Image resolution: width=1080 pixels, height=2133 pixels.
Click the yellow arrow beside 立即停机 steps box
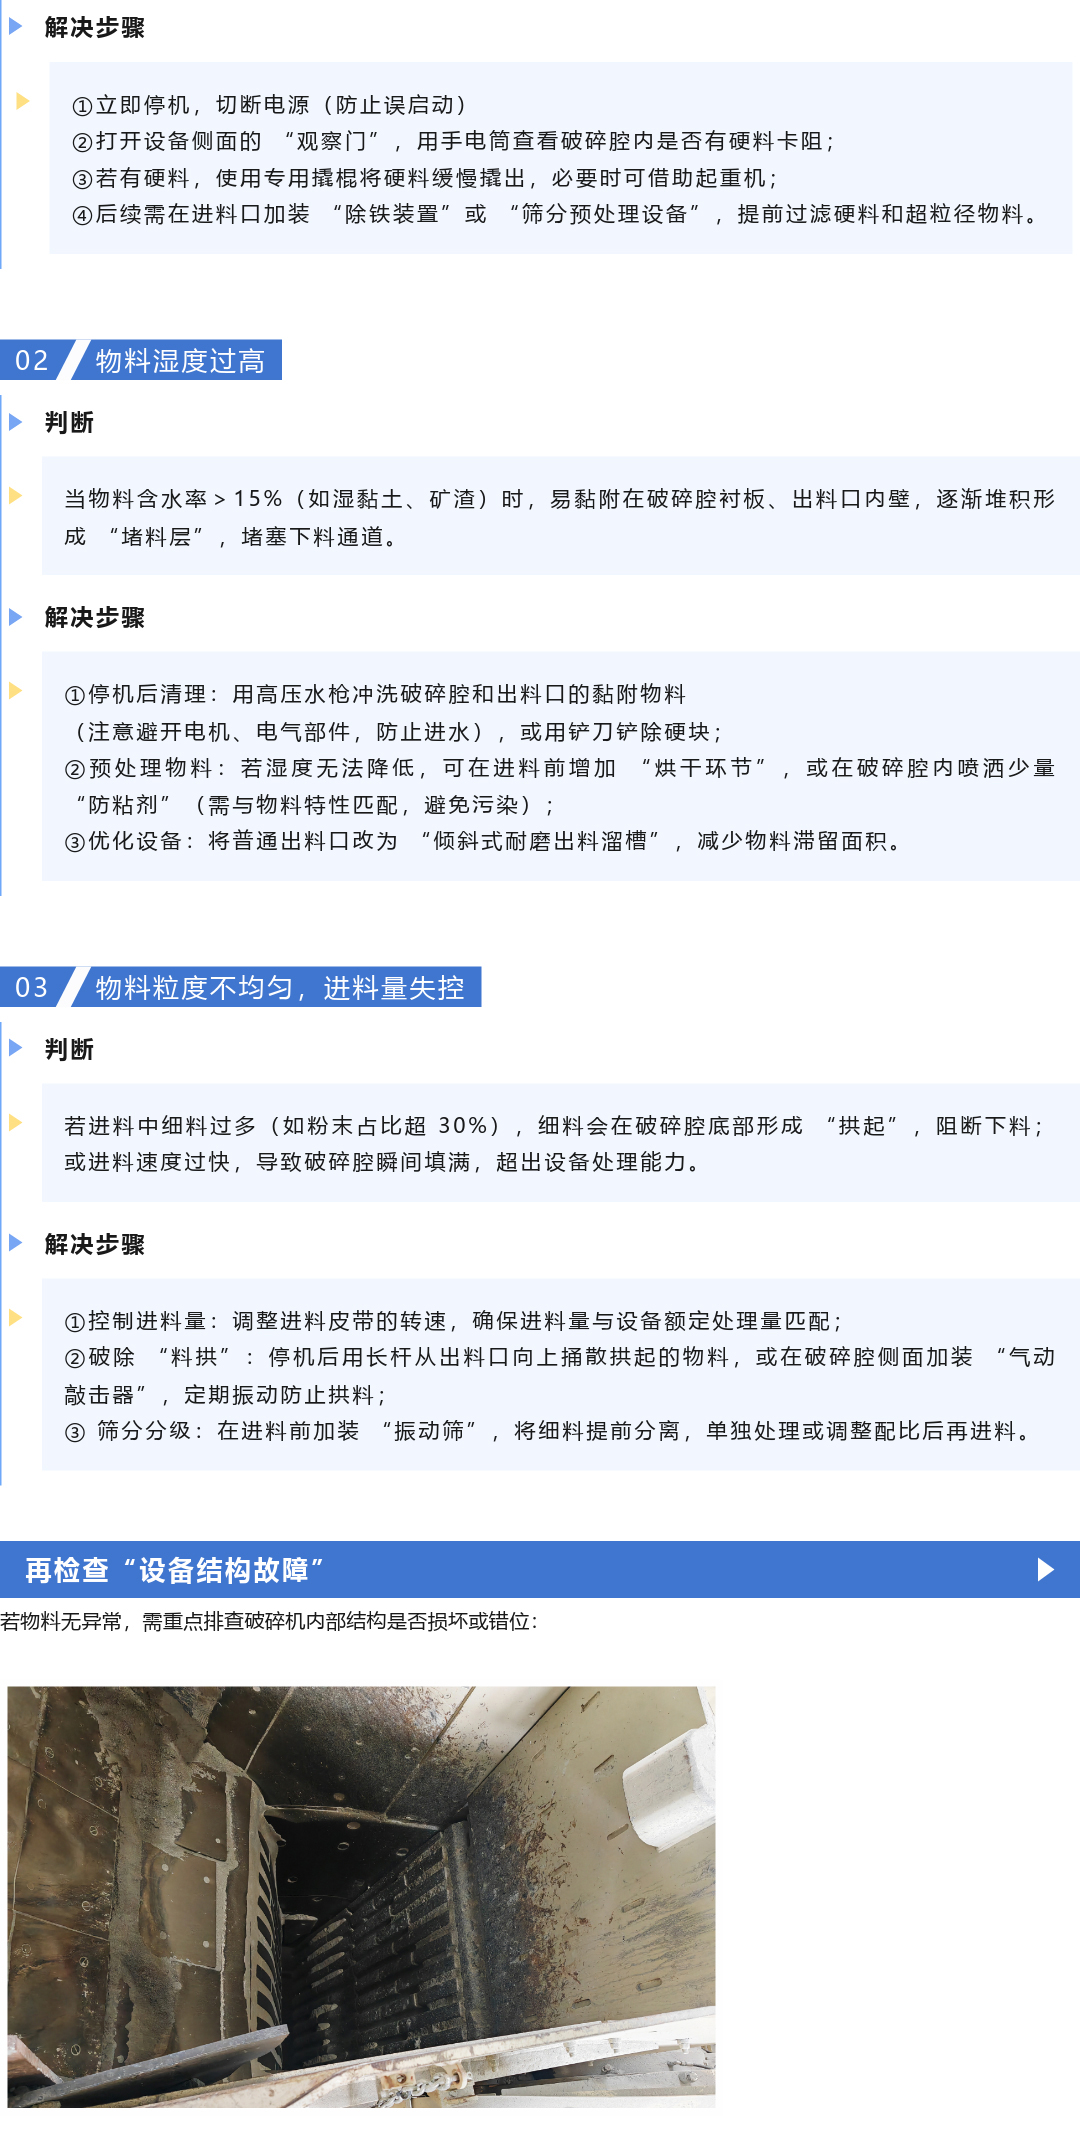(22, 101)
